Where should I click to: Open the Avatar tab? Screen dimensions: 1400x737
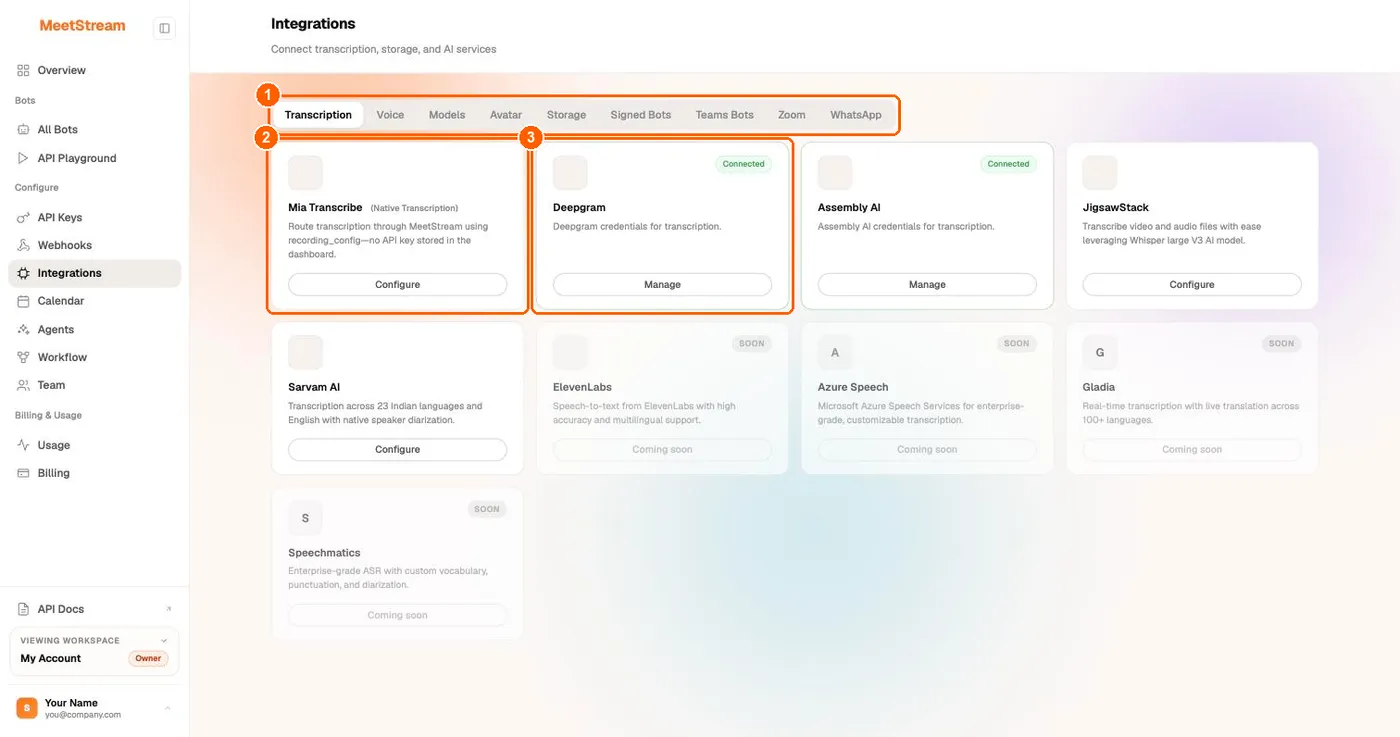click(x=506, y=115)
